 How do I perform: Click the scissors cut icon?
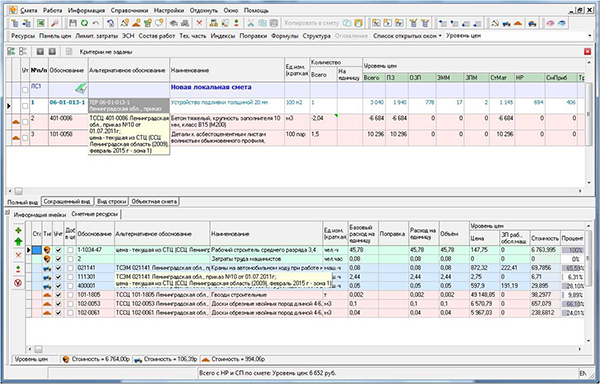pyautogui.click(x=250, y=23)
